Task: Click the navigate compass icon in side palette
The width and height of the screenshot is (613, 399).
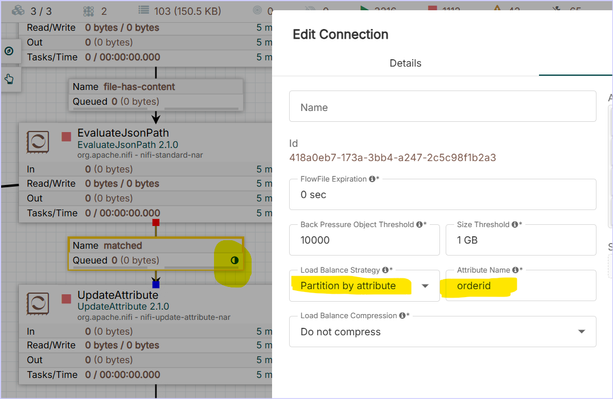Action: (x=9, y=51)
